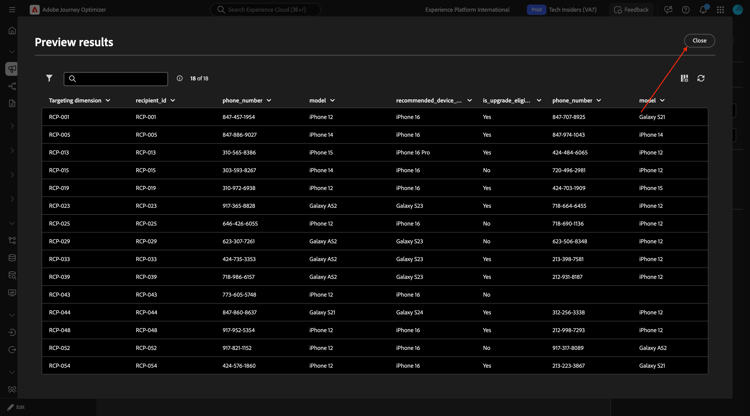Expand the recipient_id column menu

click(x=173, y=100)
